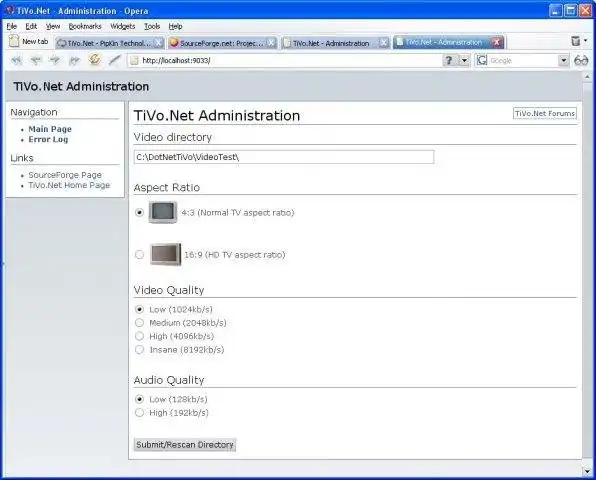Viewport: 596px width, 480px height.
Task: Go back with the Back arrow
Action: 36,60
